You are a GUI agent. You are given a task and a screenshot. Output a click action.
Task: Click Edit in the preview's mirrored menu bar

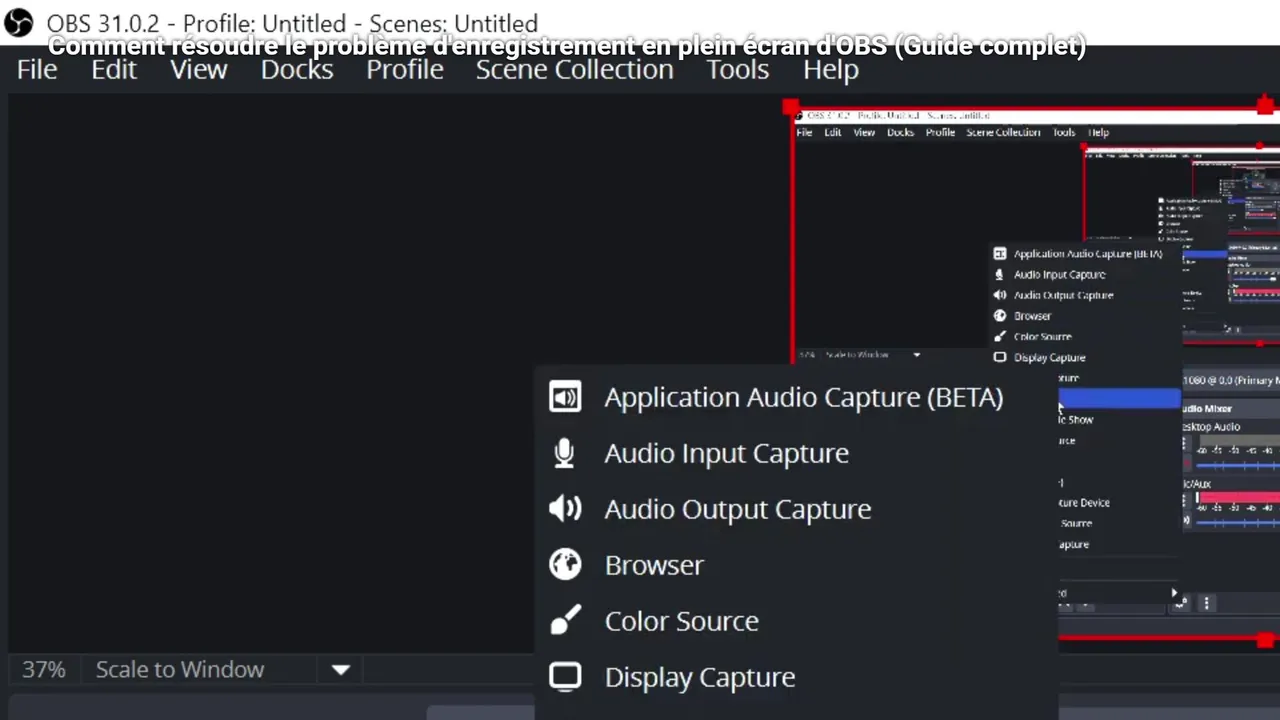833,132
